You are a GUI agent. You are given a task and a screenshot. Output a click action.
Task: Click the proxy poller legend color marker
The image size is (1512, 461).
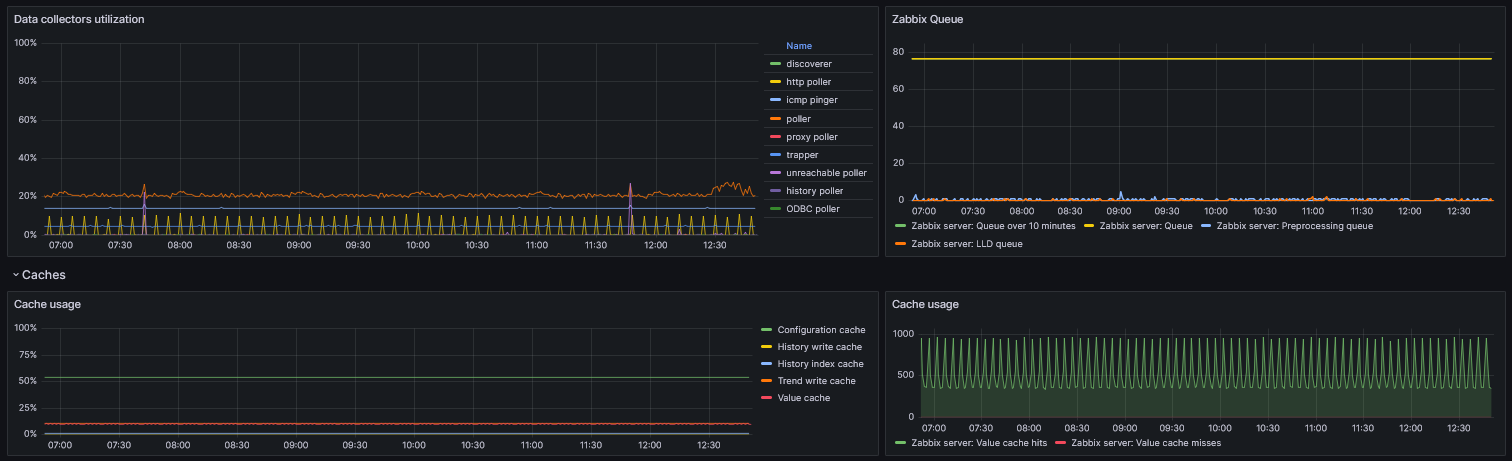(x=774, y=137)
